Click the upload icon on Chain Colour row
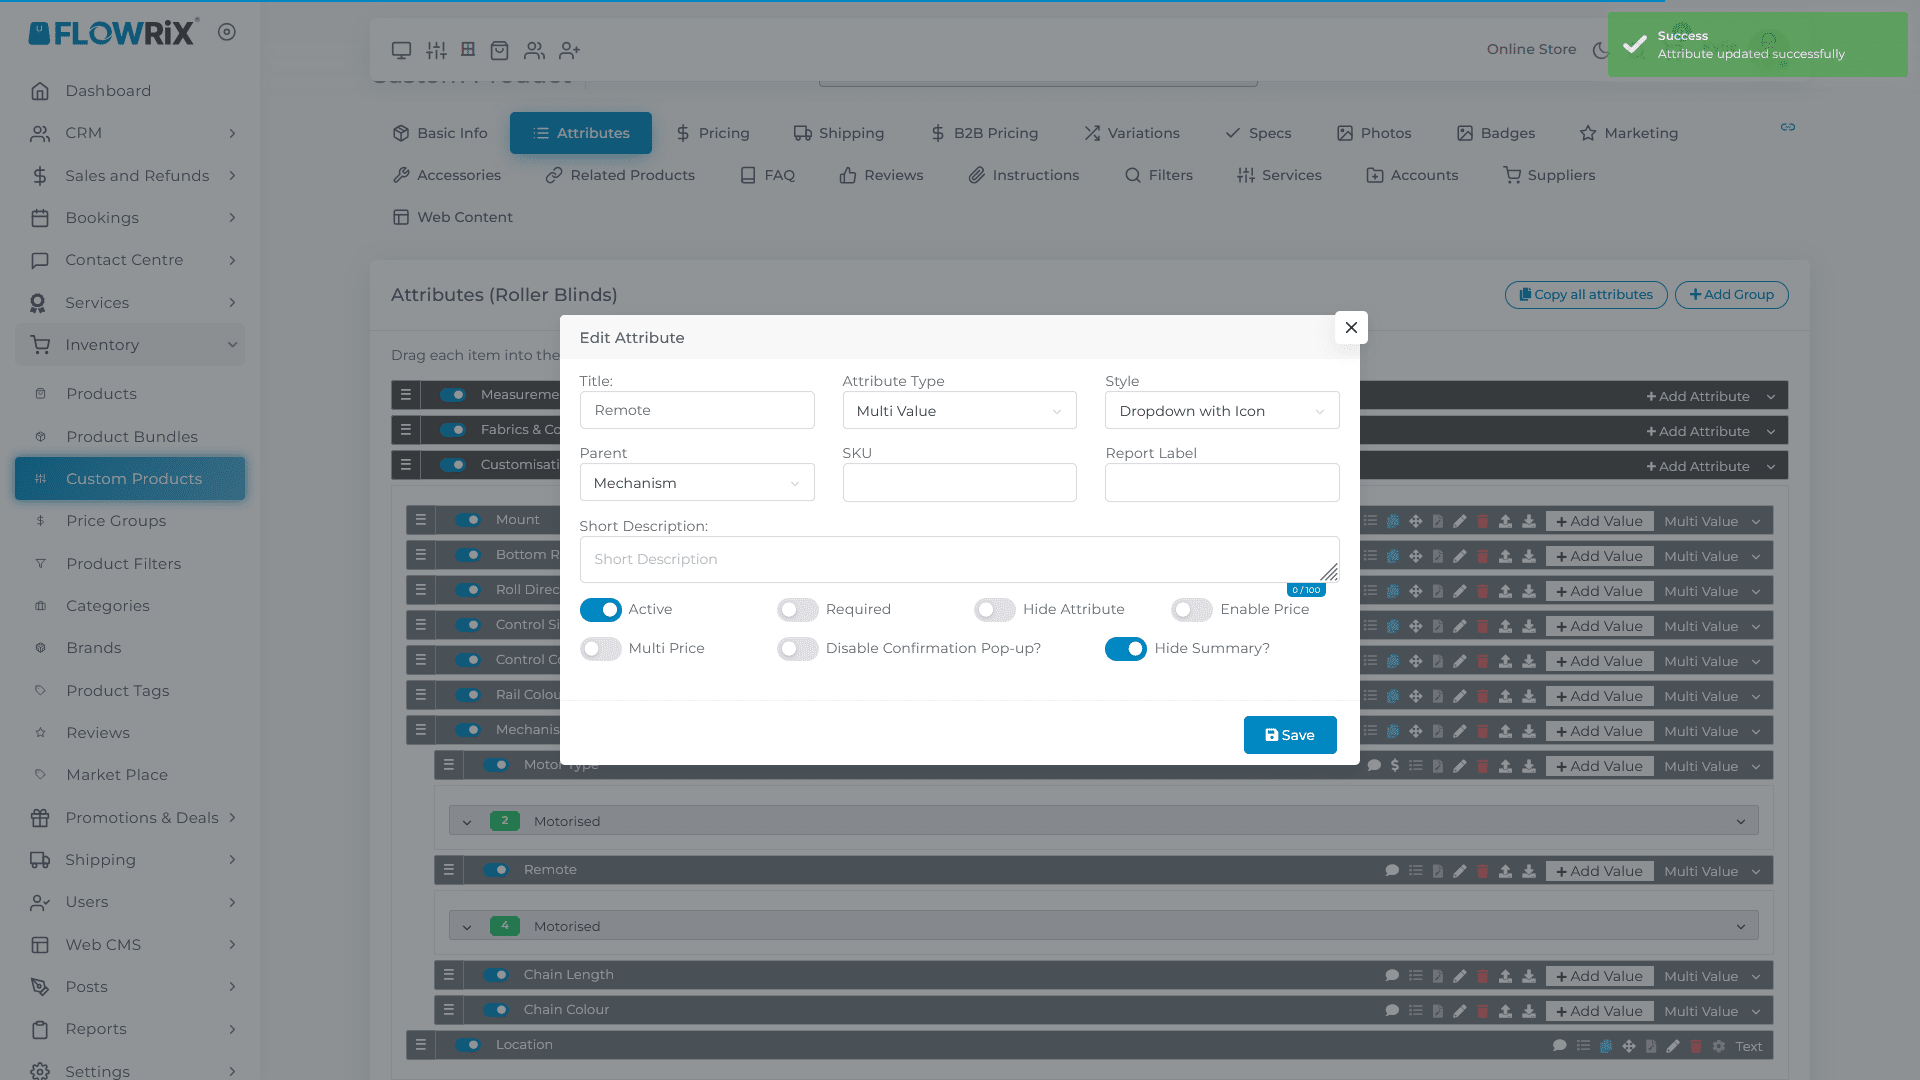 click(x=1505, y=1011)
